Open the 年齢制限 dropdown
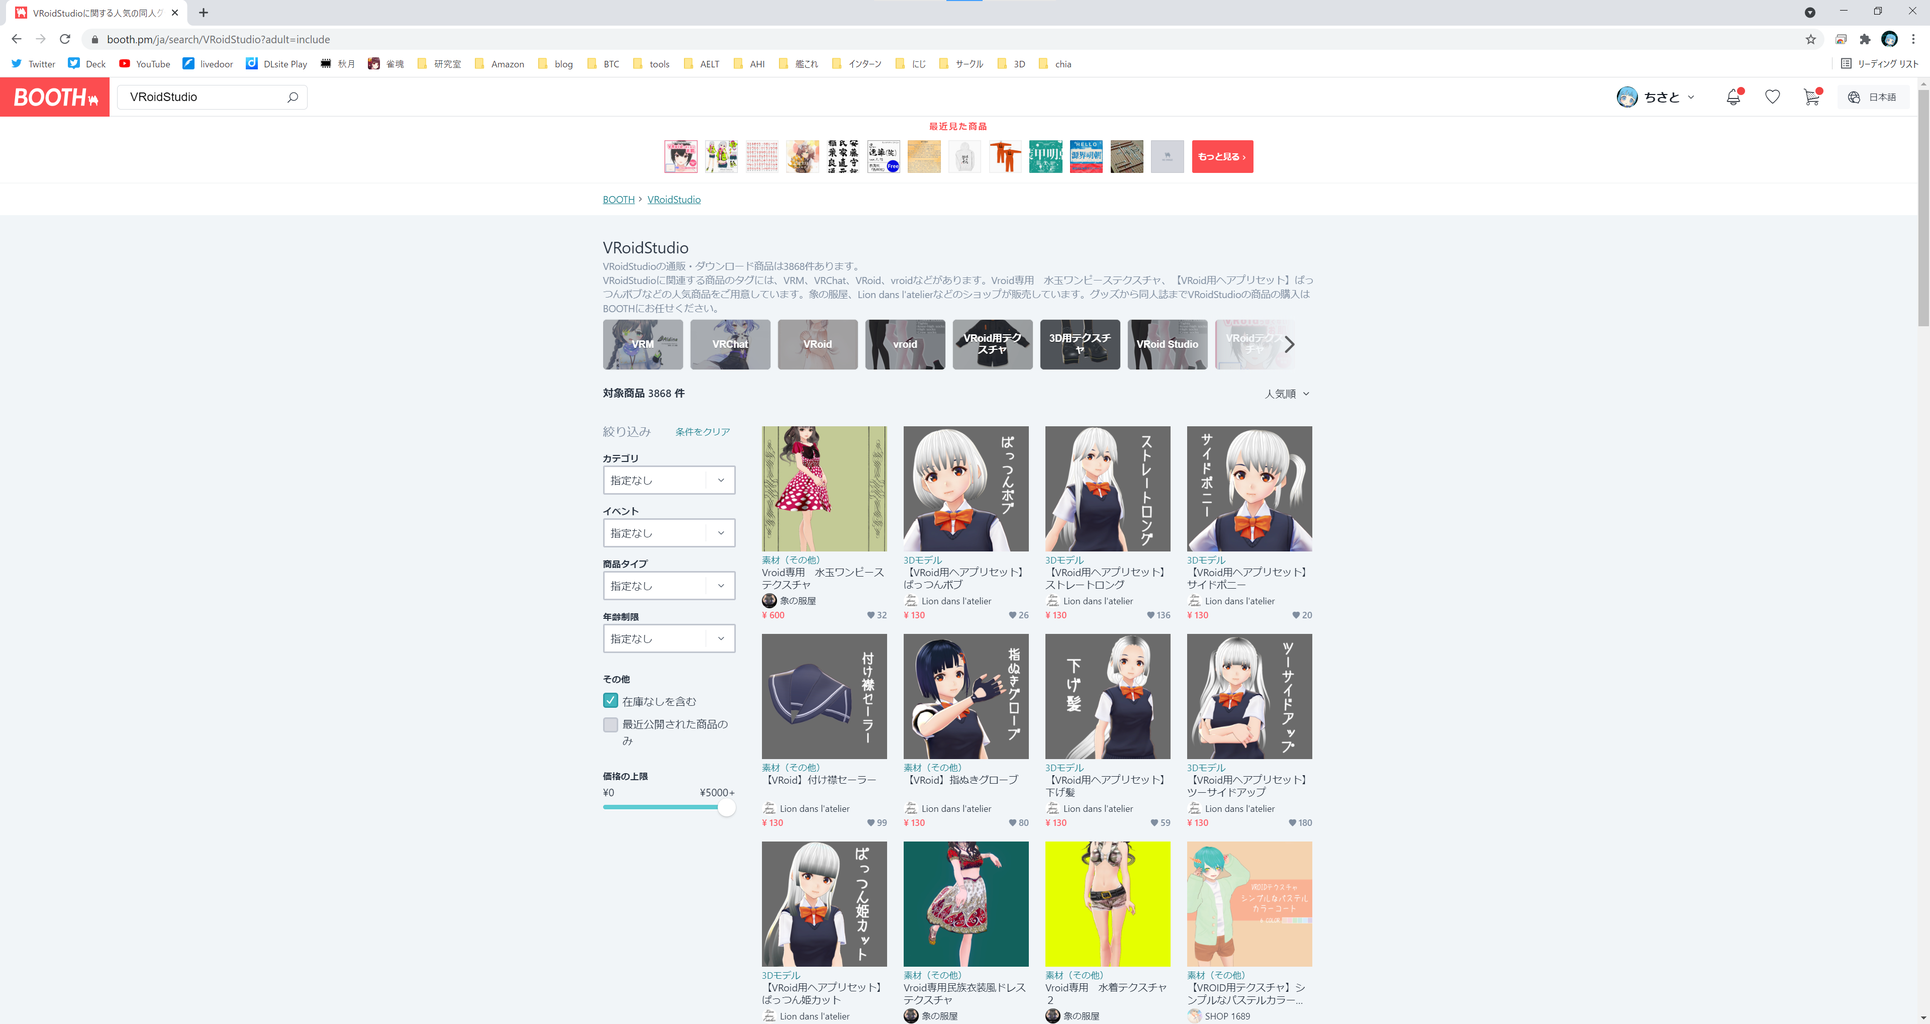 [669, 639]
